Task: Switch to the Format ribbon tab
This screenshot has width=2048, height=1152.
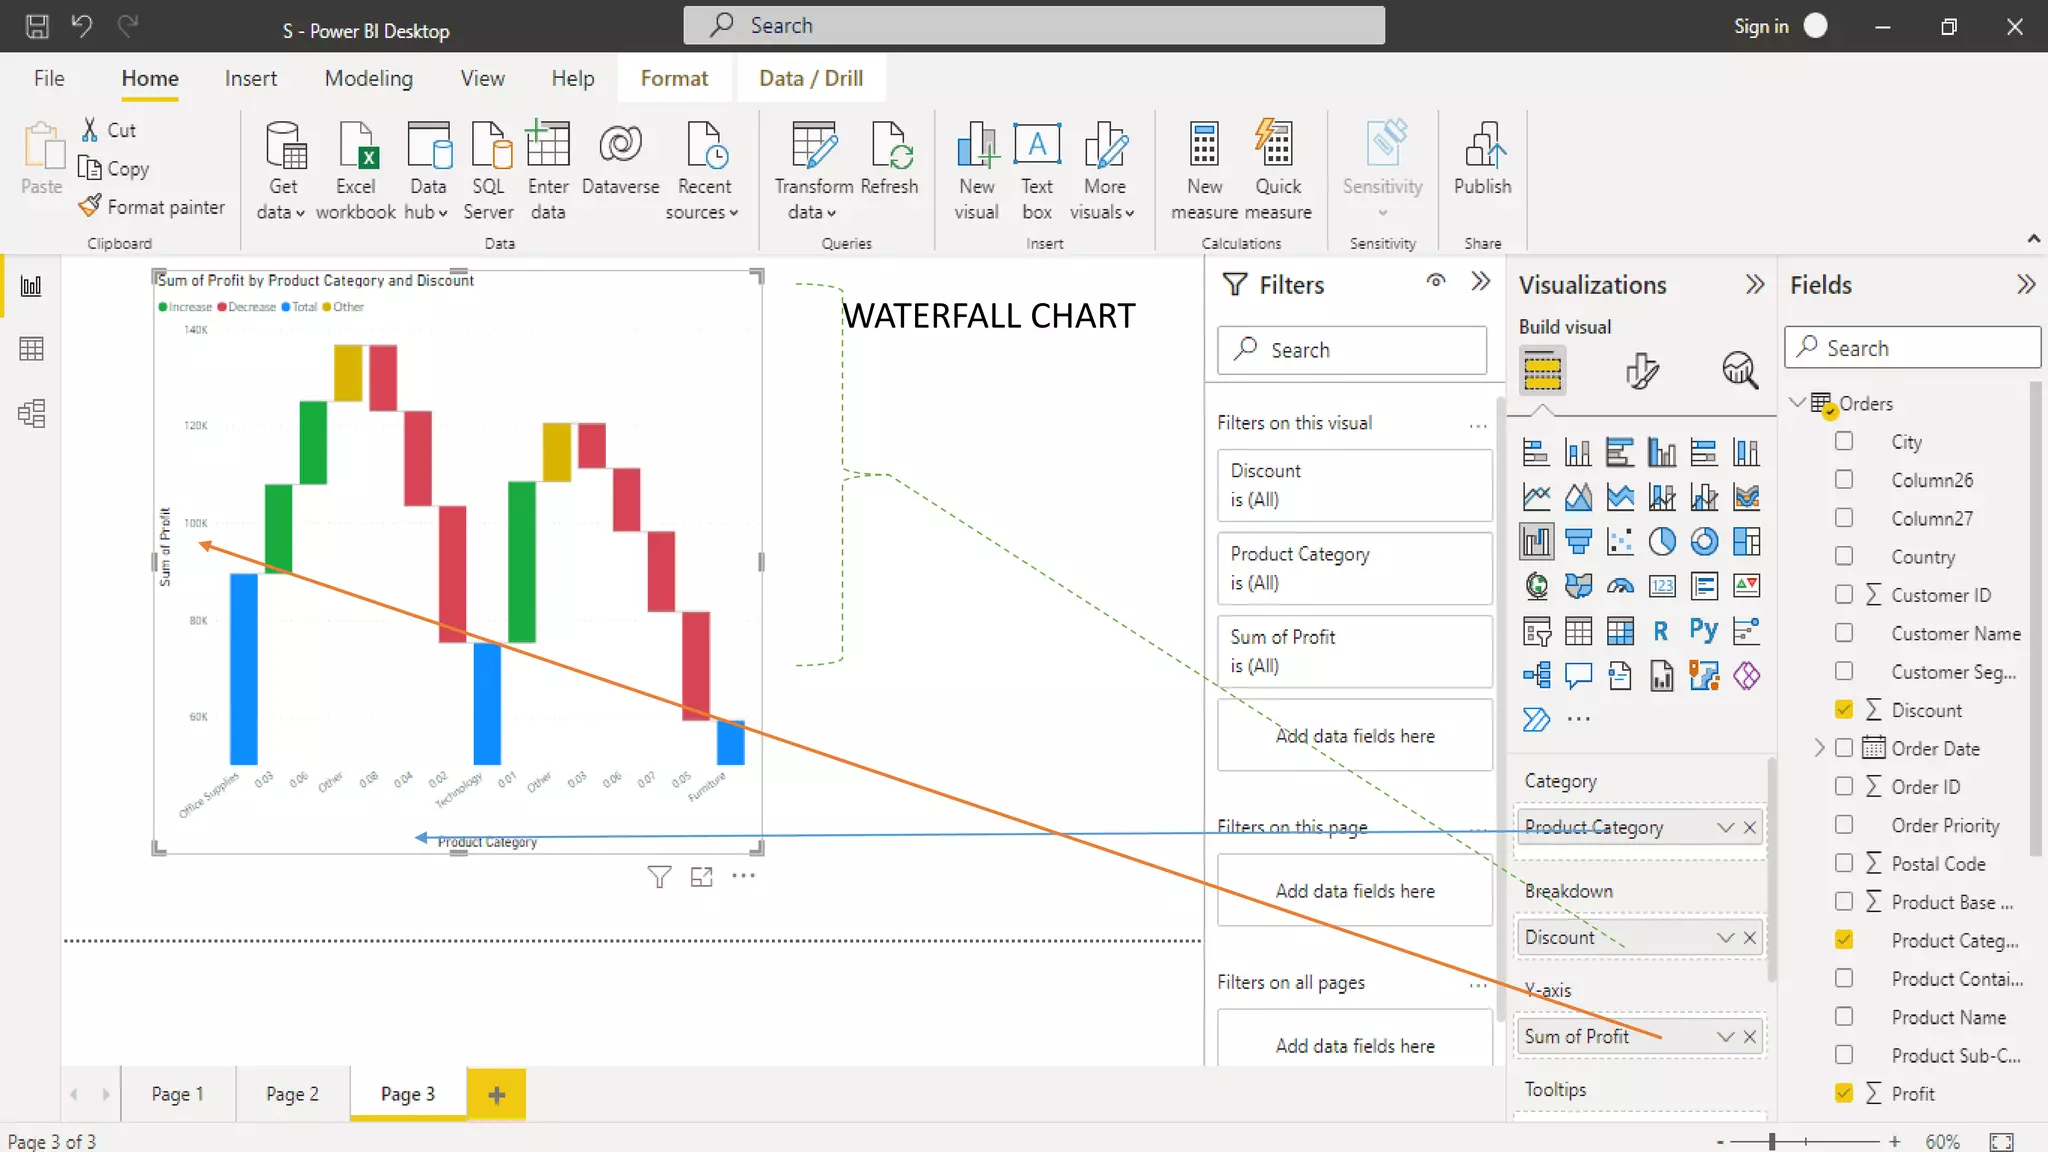Action: click(x=674, y=78)
